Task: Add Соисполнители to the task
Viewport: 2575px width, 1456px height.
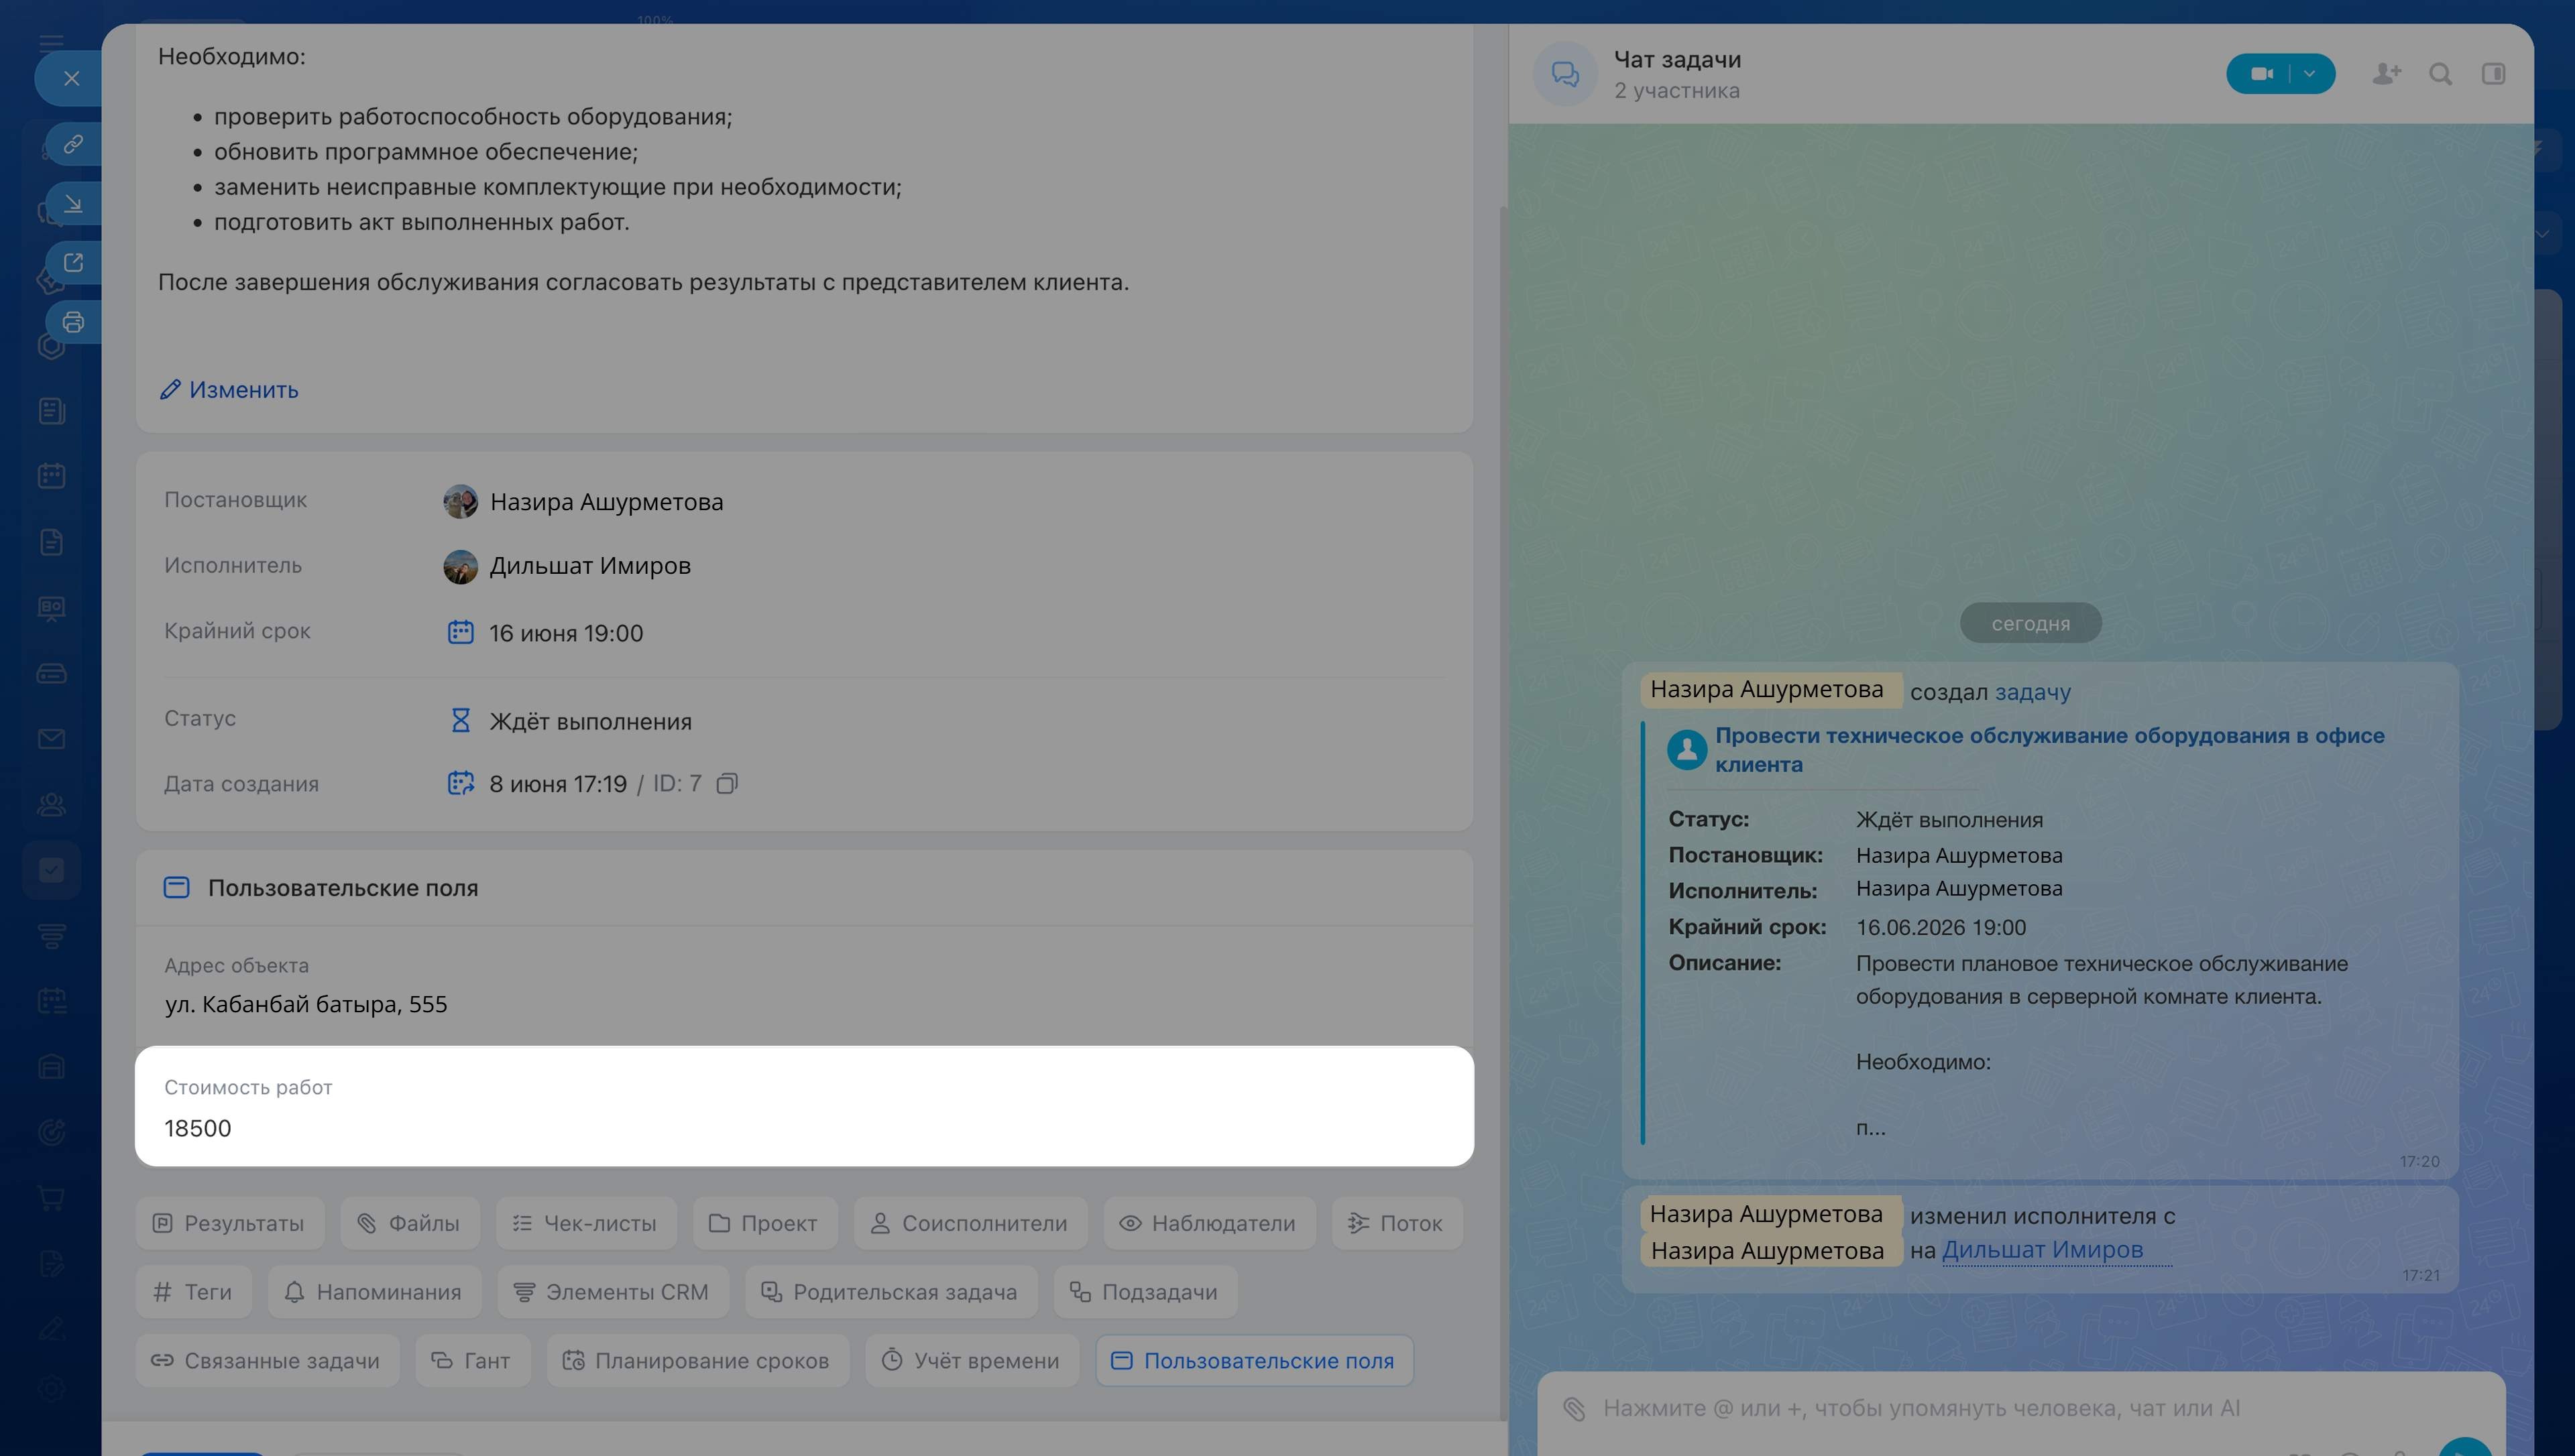Action: tap(969, 1223)
